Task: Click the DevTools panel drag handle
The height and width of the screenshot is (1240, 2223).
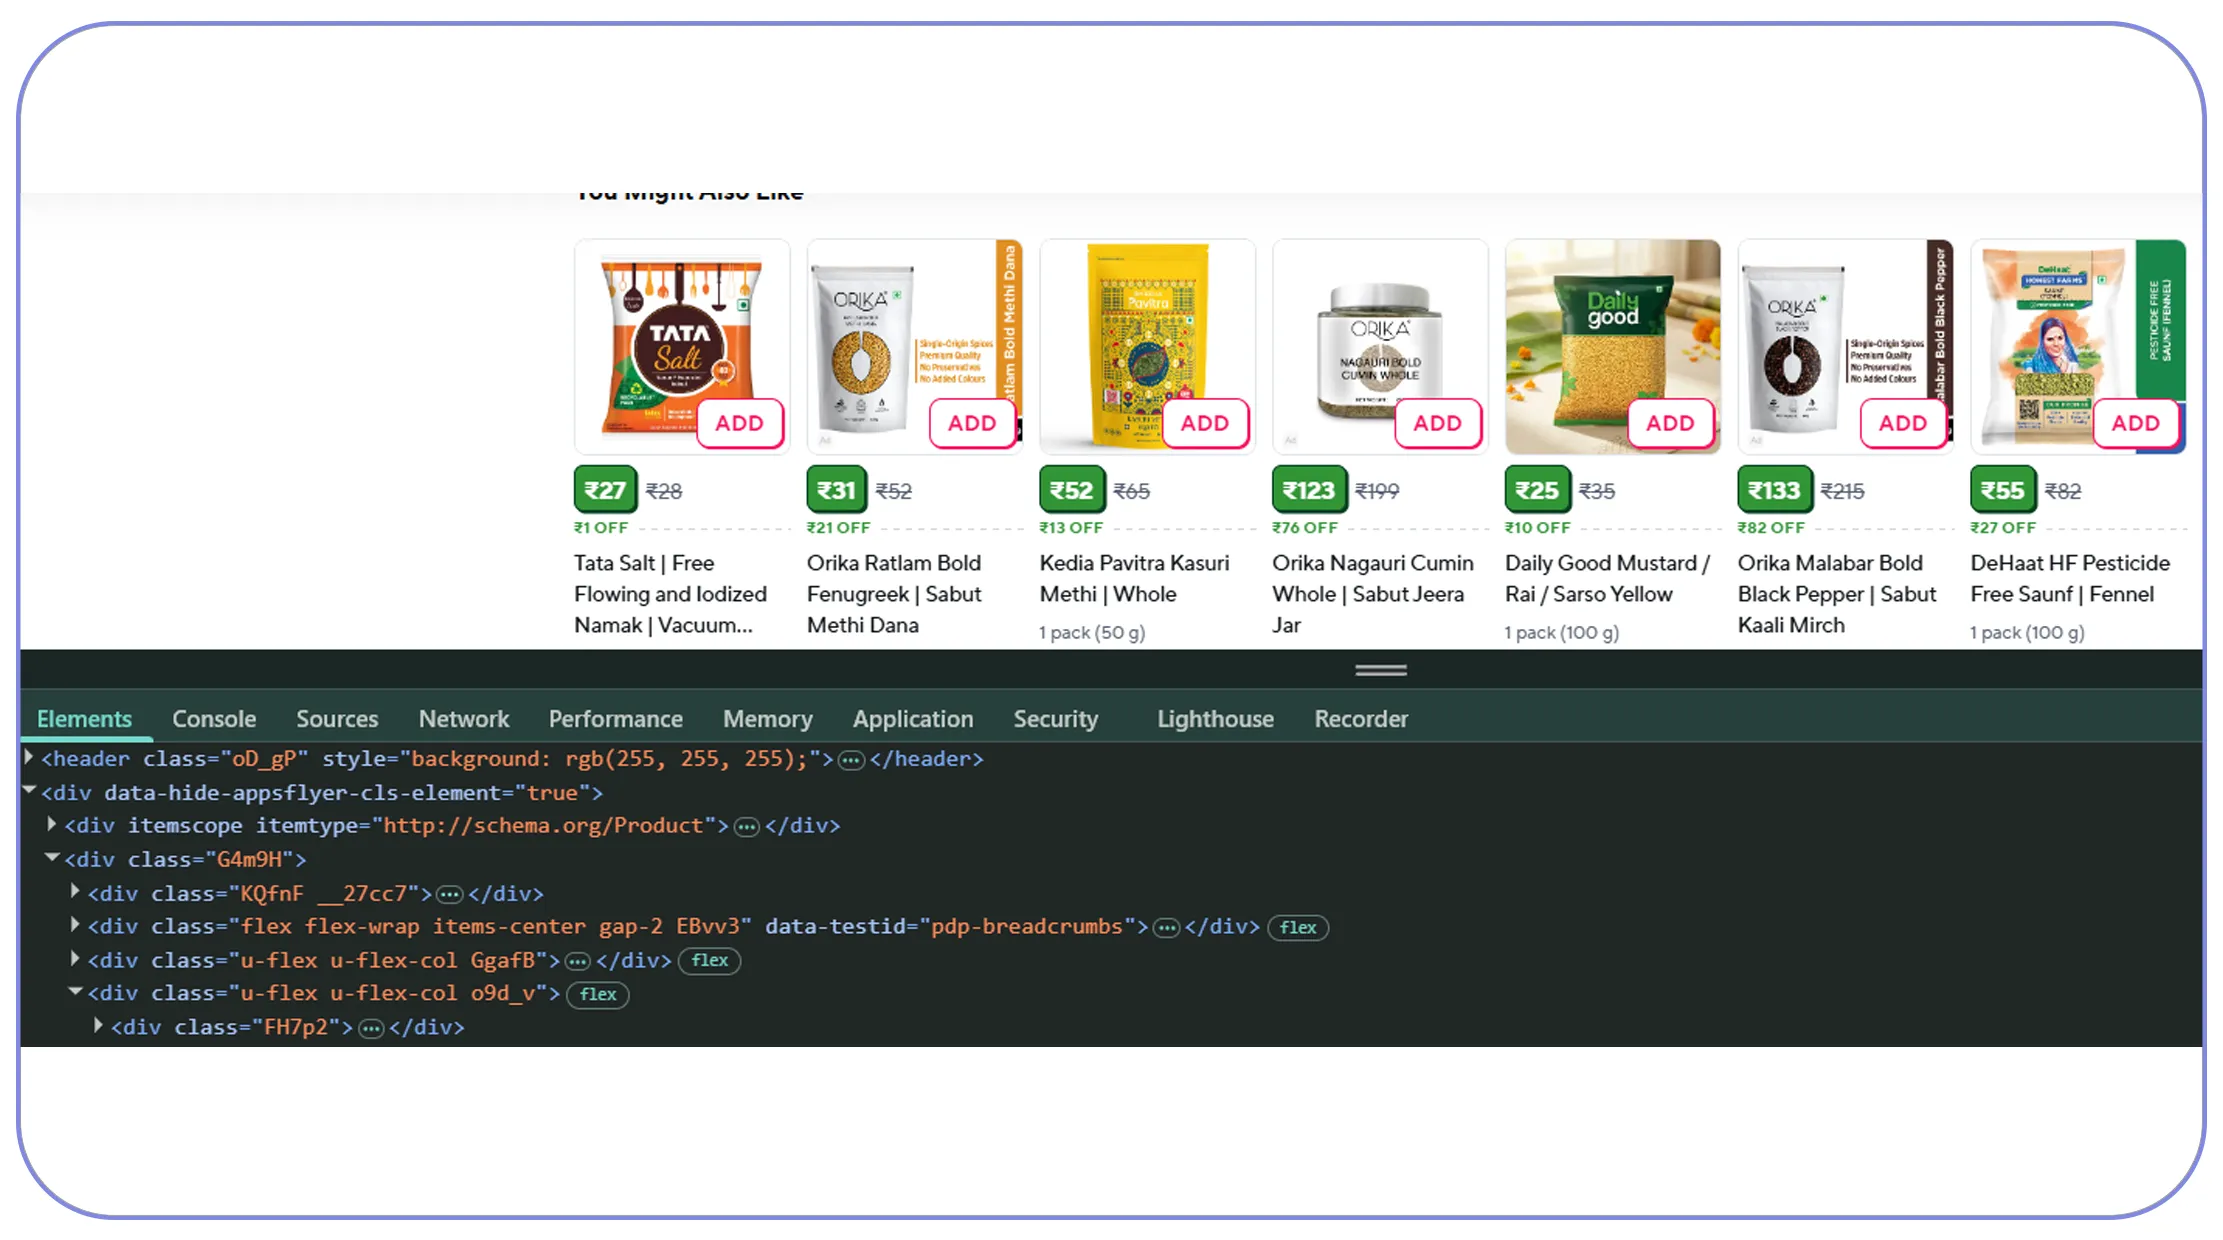Action: tap(1381, 670)
